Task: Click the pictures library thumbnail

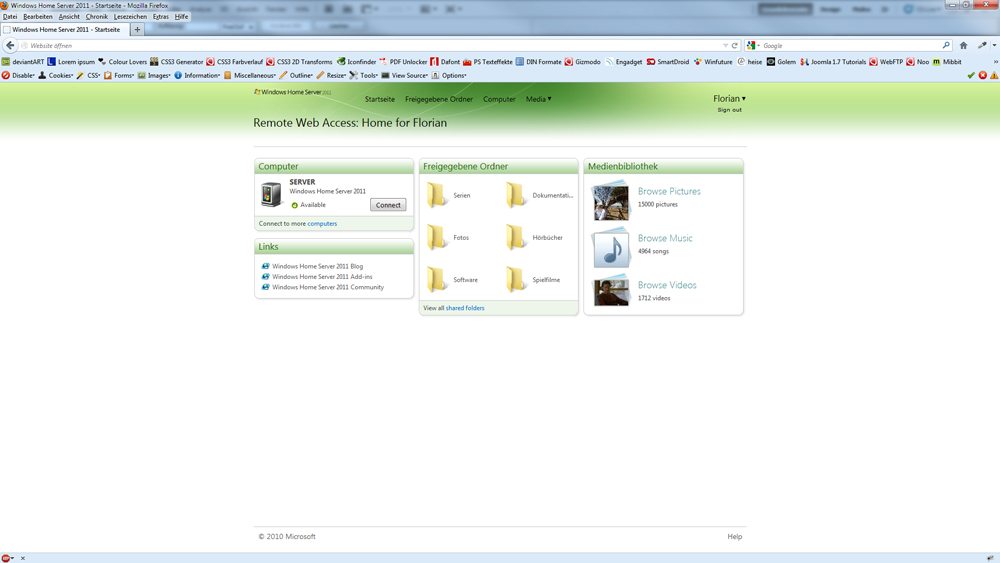Action: (610, 200)
